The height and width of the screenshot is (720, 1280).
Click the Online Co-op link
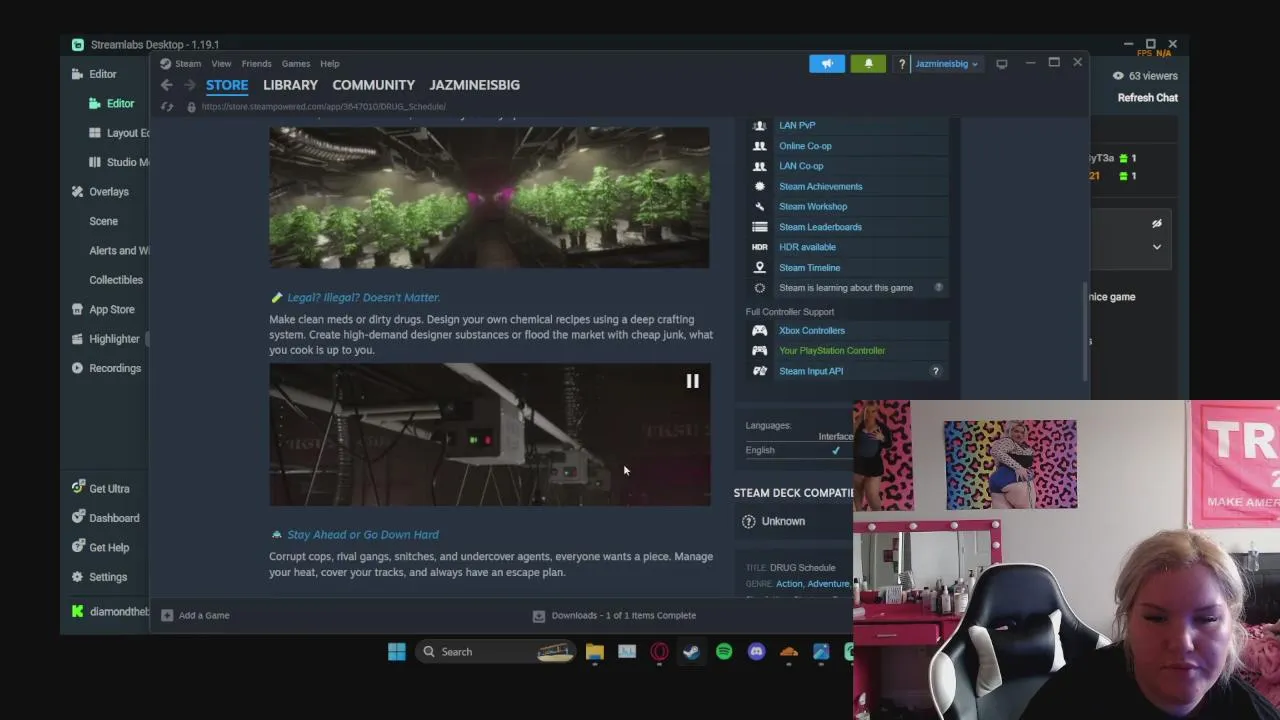(x=805, y=146)
